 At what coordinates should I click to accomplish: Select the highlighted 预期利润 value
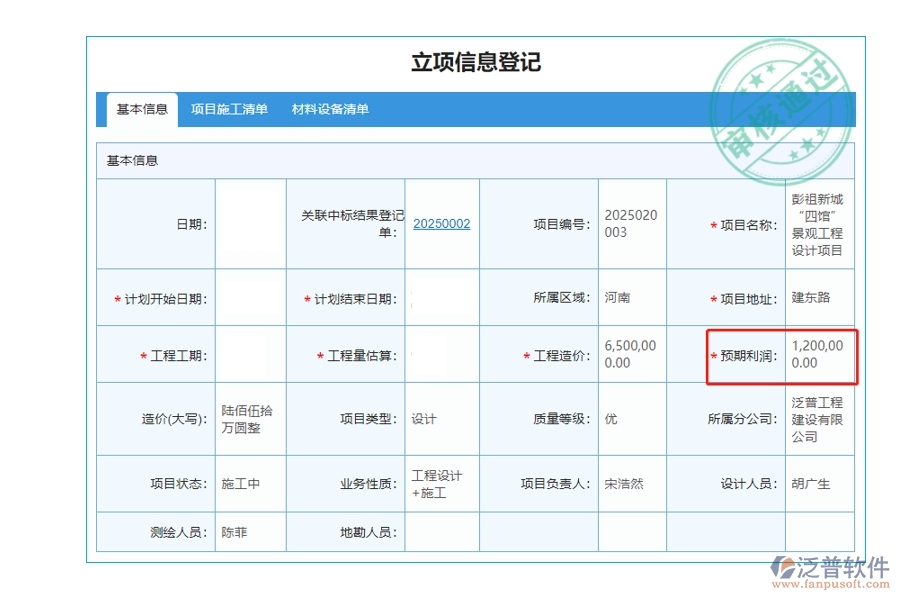pyautogui.click(x=820, y=355)
